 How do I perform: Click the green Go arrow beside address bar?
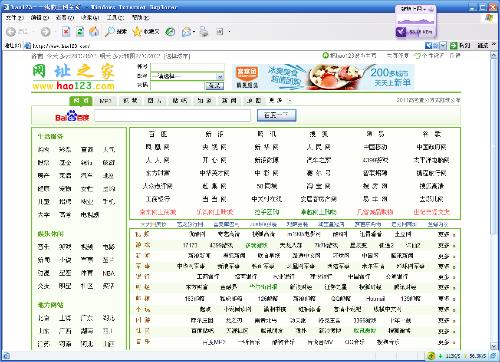click(x=453, y=45)
